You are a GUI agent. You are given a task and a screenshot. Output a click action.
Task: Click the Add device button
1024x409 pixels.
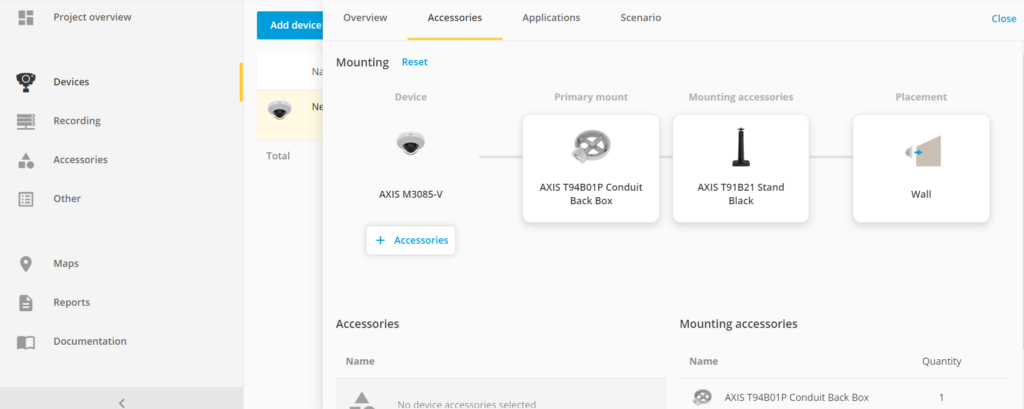(290, 25)
